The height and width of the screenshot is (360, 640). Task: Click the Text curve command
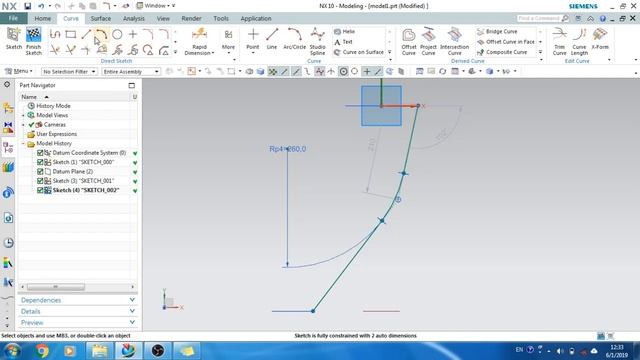(343, 42)
